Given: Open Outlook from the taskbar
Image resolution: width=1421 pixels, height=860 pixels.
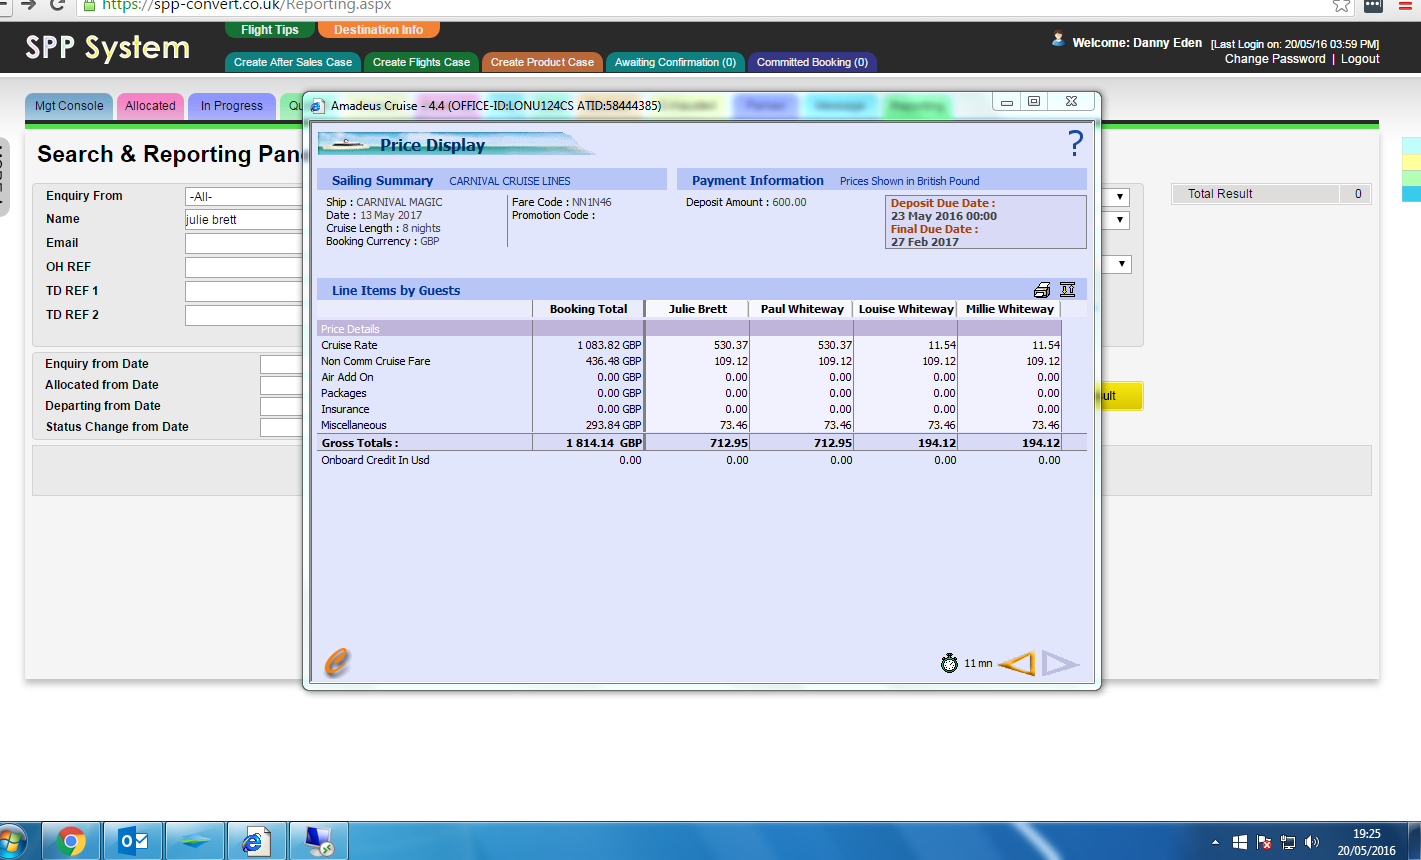Looking at the screenshot, I should click(x=133, y=841).
